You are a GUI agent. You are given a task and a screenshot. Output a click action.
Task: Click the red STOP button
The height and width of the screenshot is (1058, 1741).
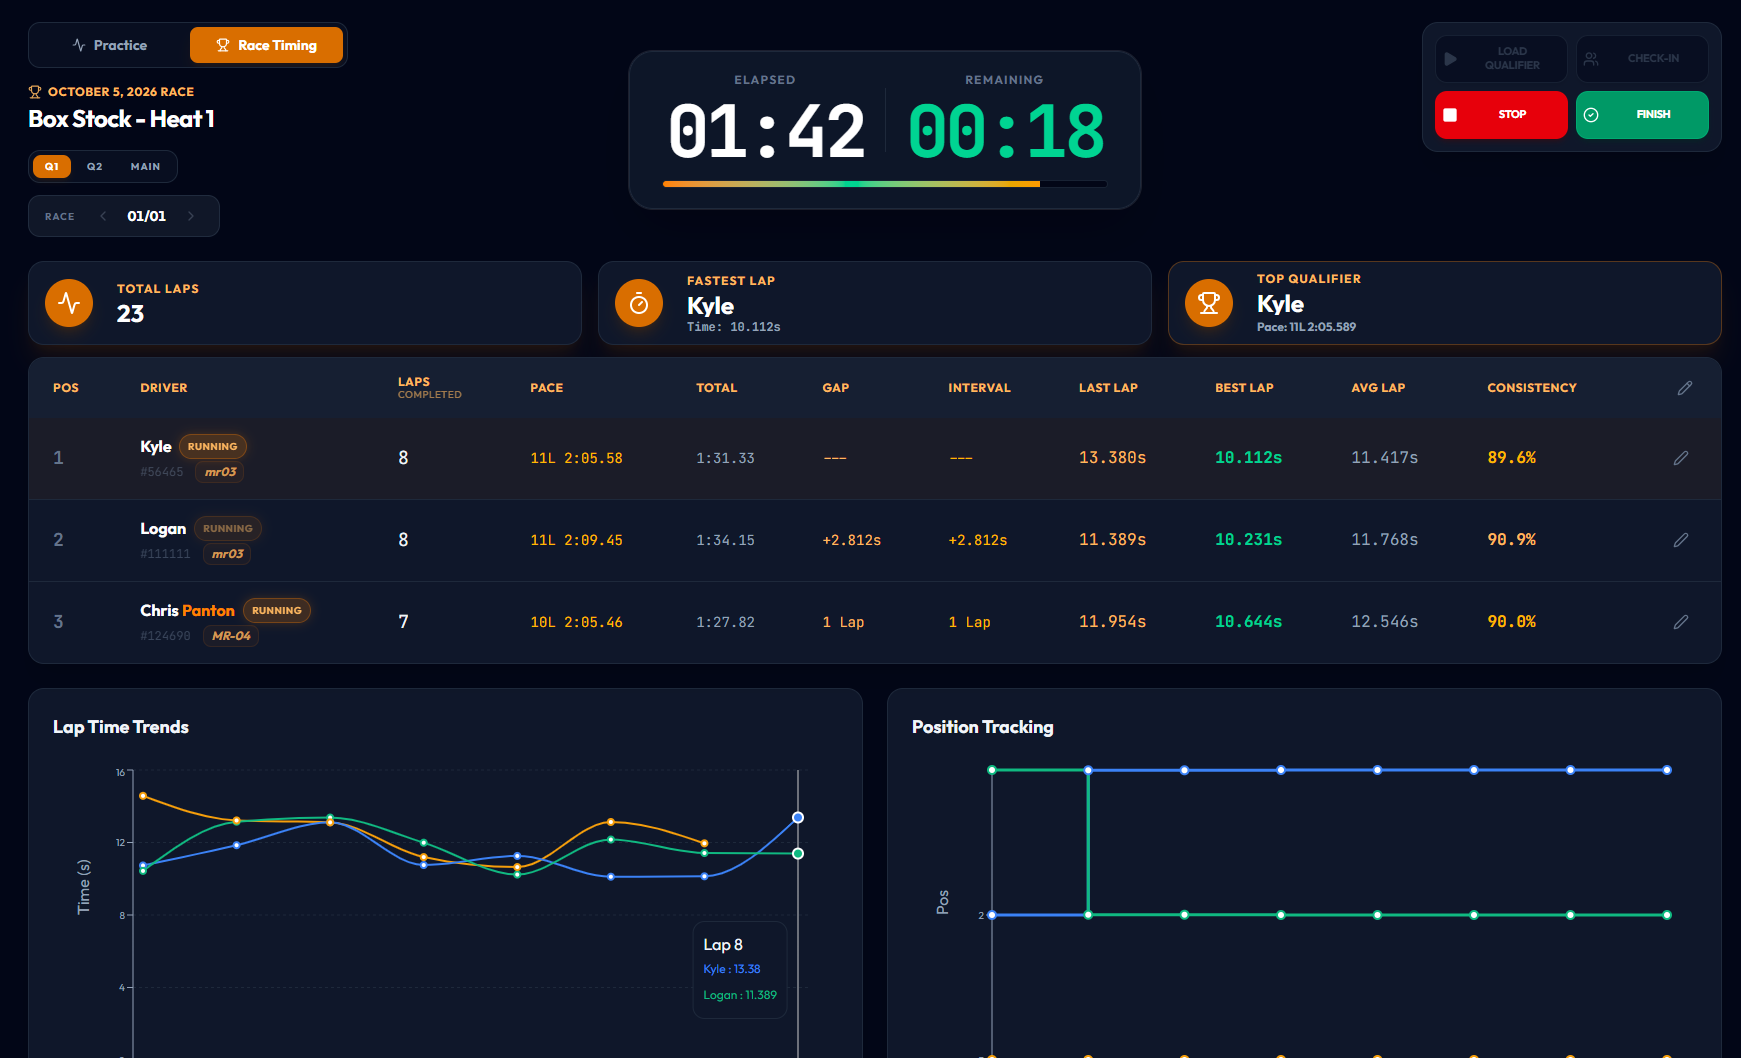pyautogui.click(x=1501, y=115)
